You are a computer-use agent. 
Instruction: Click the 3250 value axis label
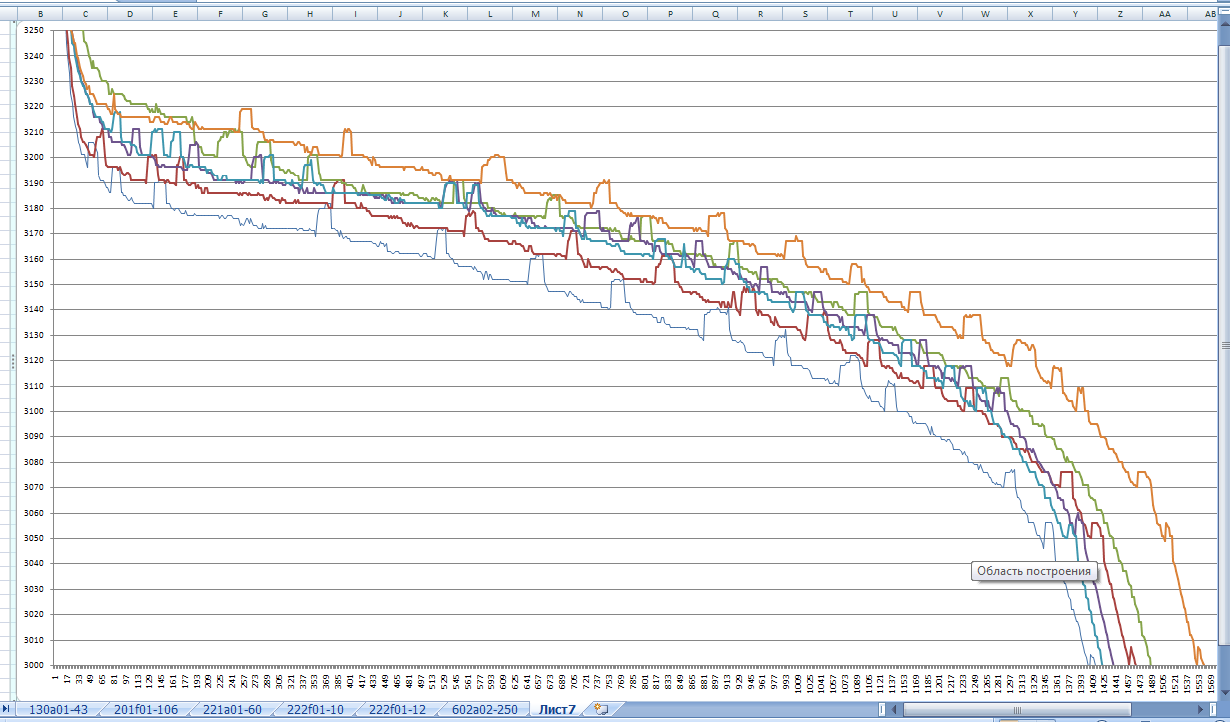[x=33, y=30]
